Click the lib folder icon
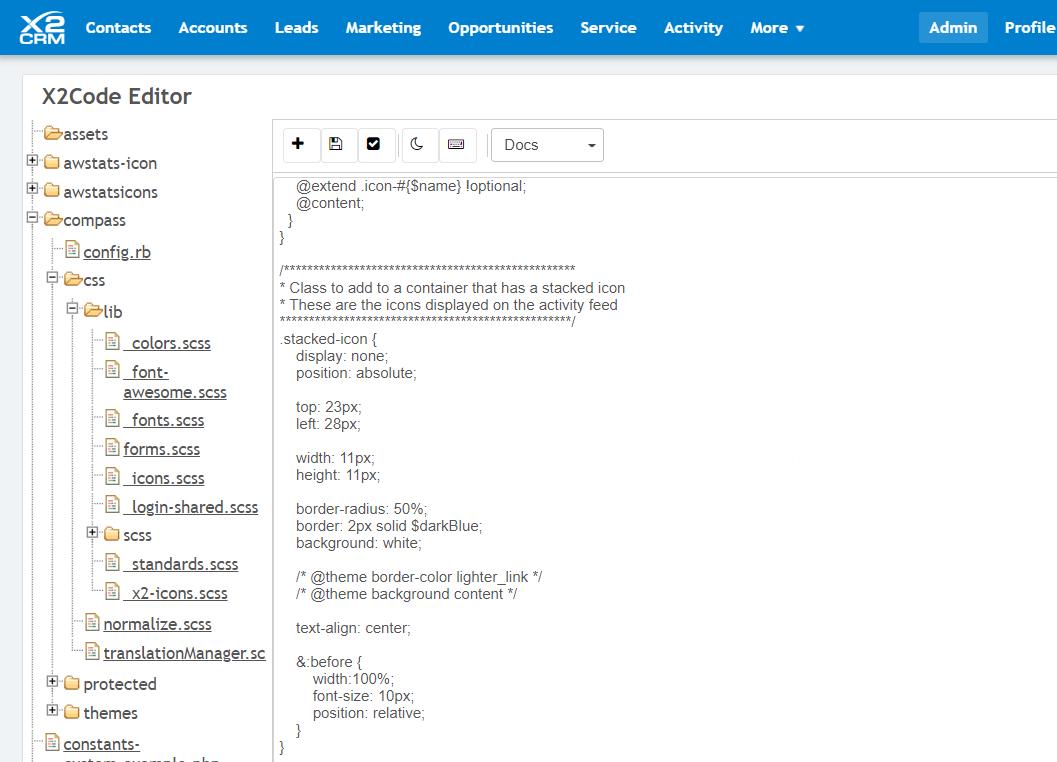Screen dimensions: 1057x762 click(94, 310)
